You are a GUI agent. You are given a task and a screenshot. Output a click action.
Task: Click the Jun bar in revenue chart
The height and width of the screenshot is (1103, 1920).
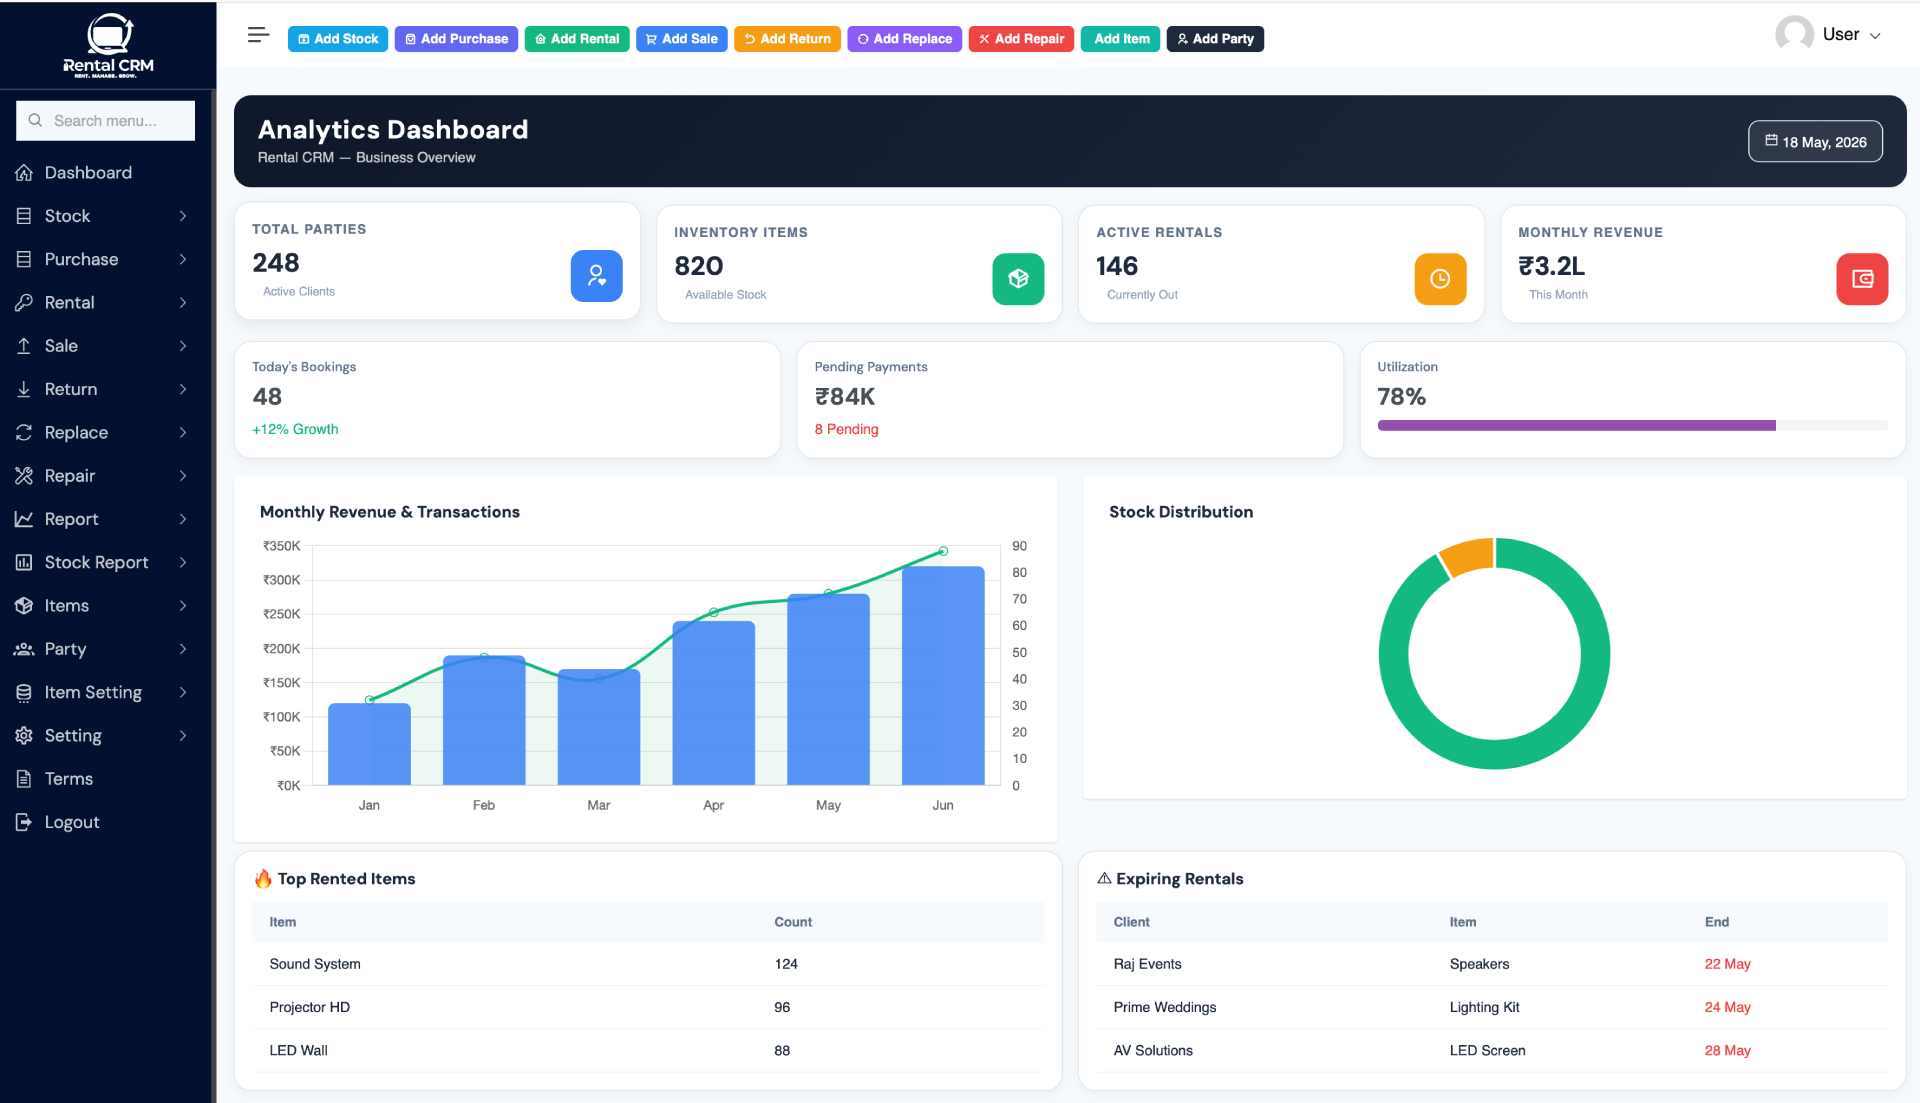pyautogui.click(x=943, y=676)
